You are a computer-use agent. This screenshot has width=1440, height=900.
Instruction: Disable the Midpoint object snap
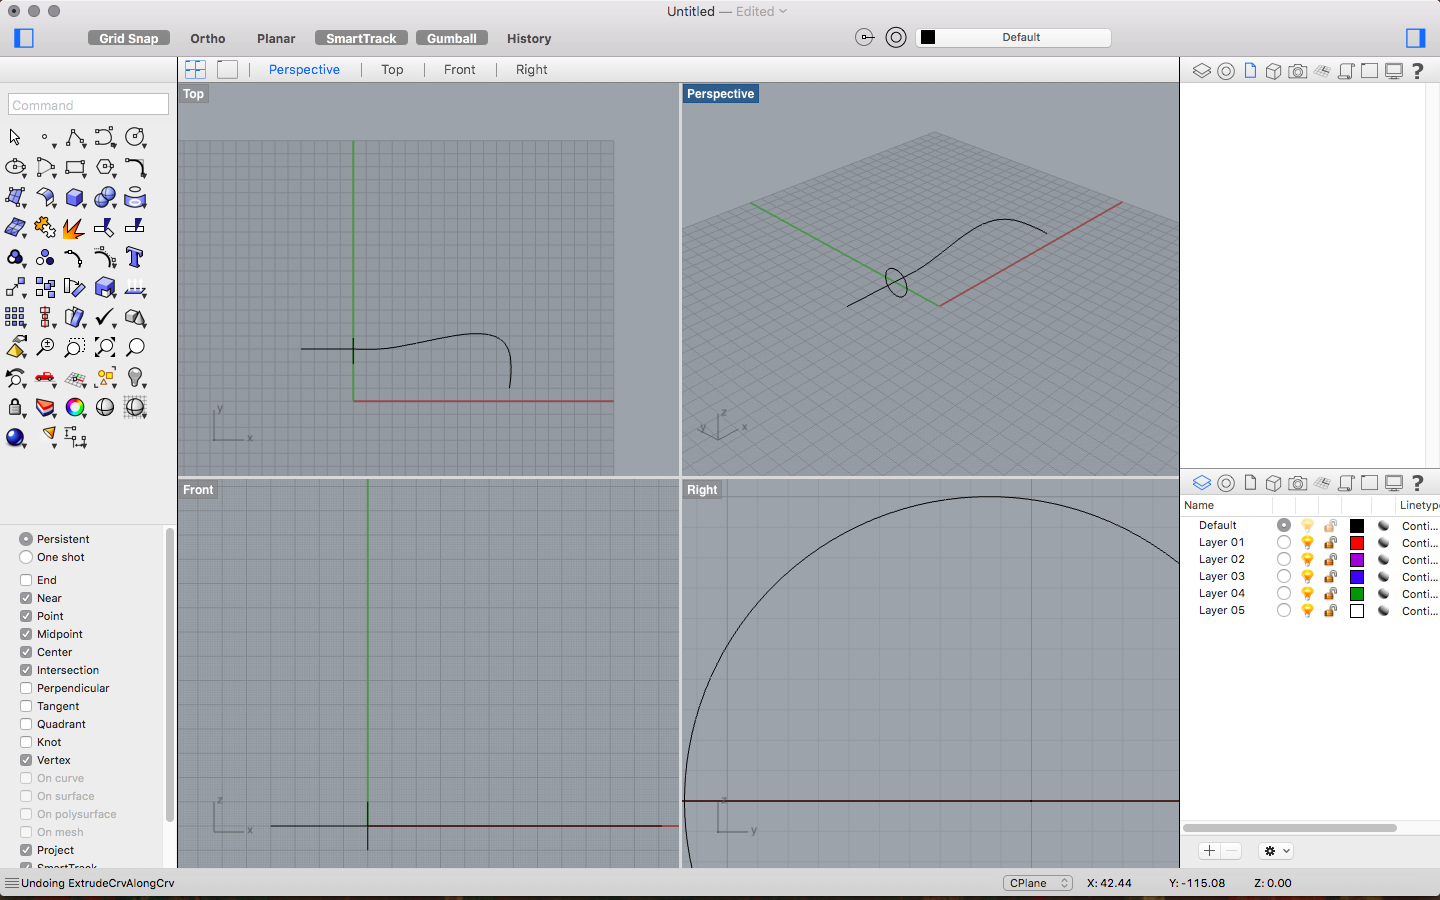(26, 634)
